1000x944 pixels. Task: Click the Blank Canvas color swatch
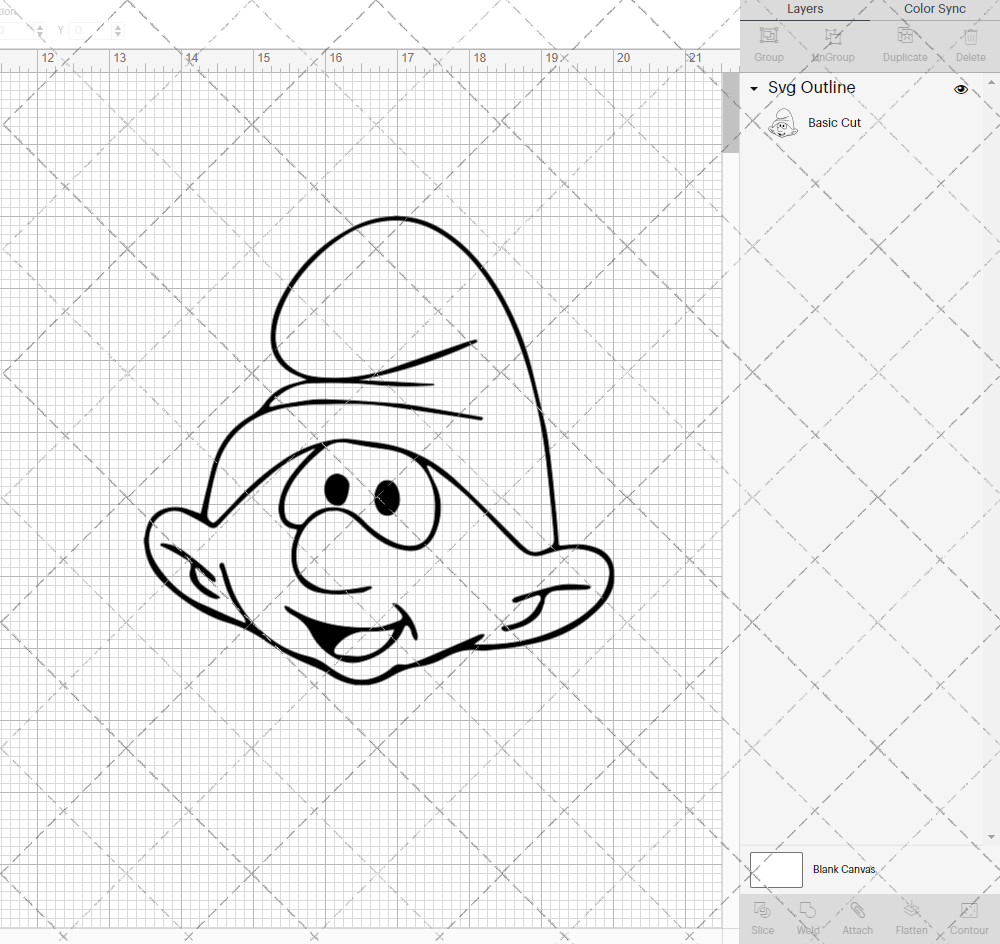[x=776, y=870]
